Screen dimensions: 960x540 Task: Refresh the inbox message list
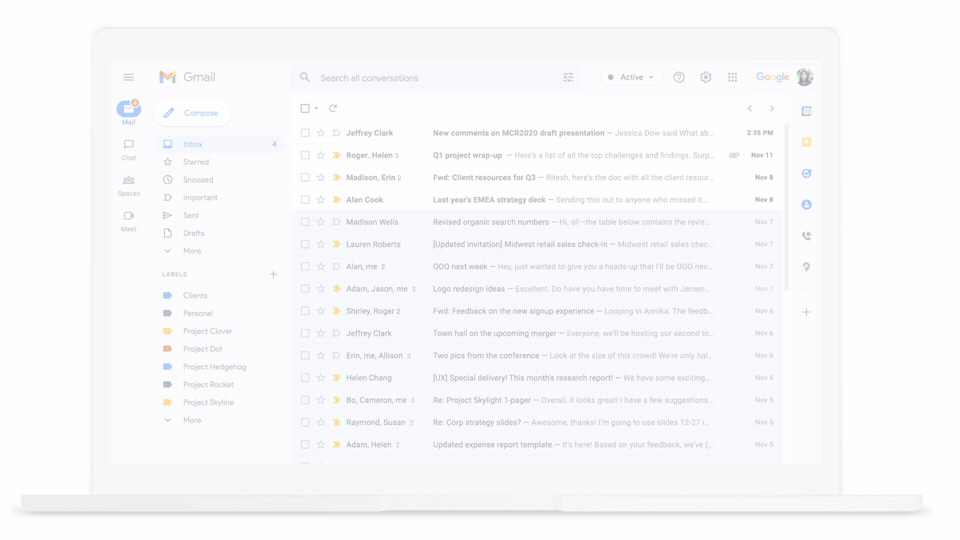point(333,108)
